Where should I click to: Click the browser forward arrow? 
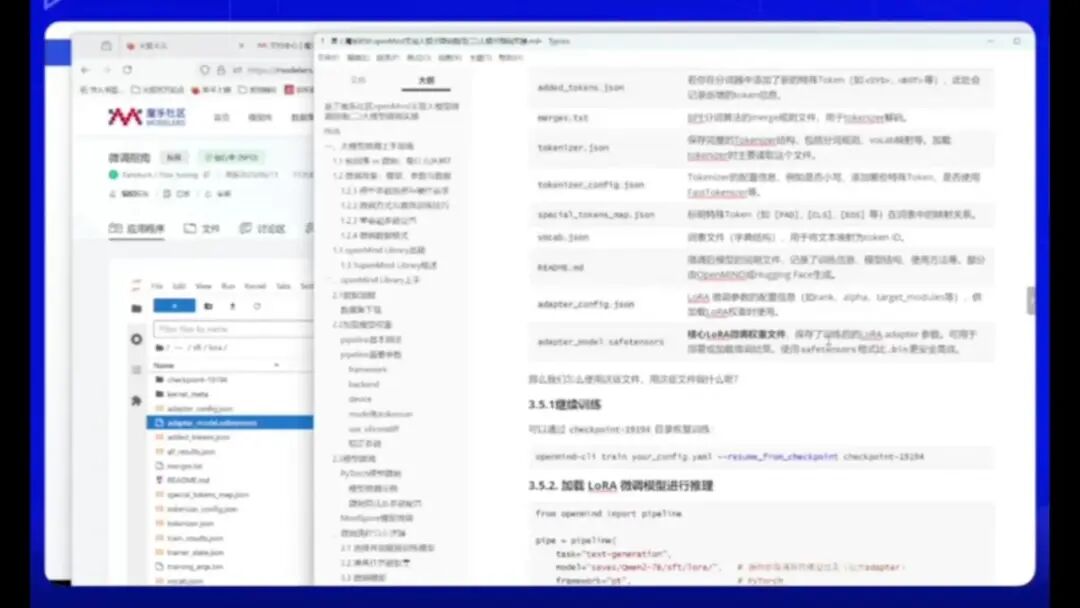107,70
